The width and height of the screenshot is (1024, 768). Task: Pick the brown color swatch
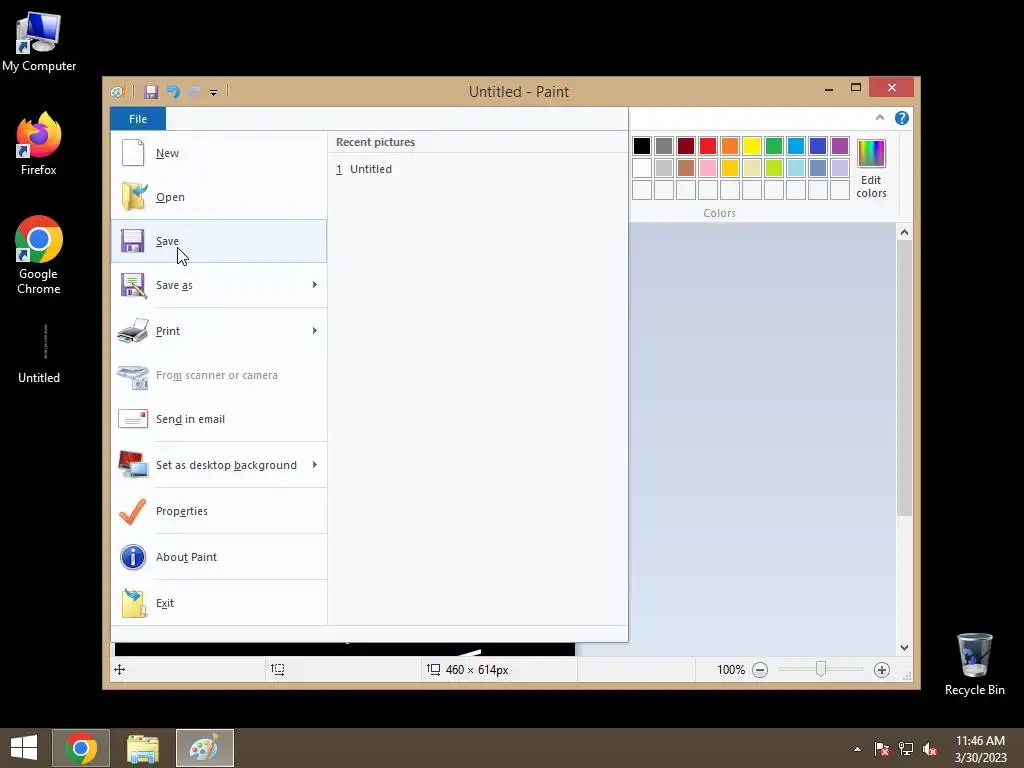click(686, 168)
